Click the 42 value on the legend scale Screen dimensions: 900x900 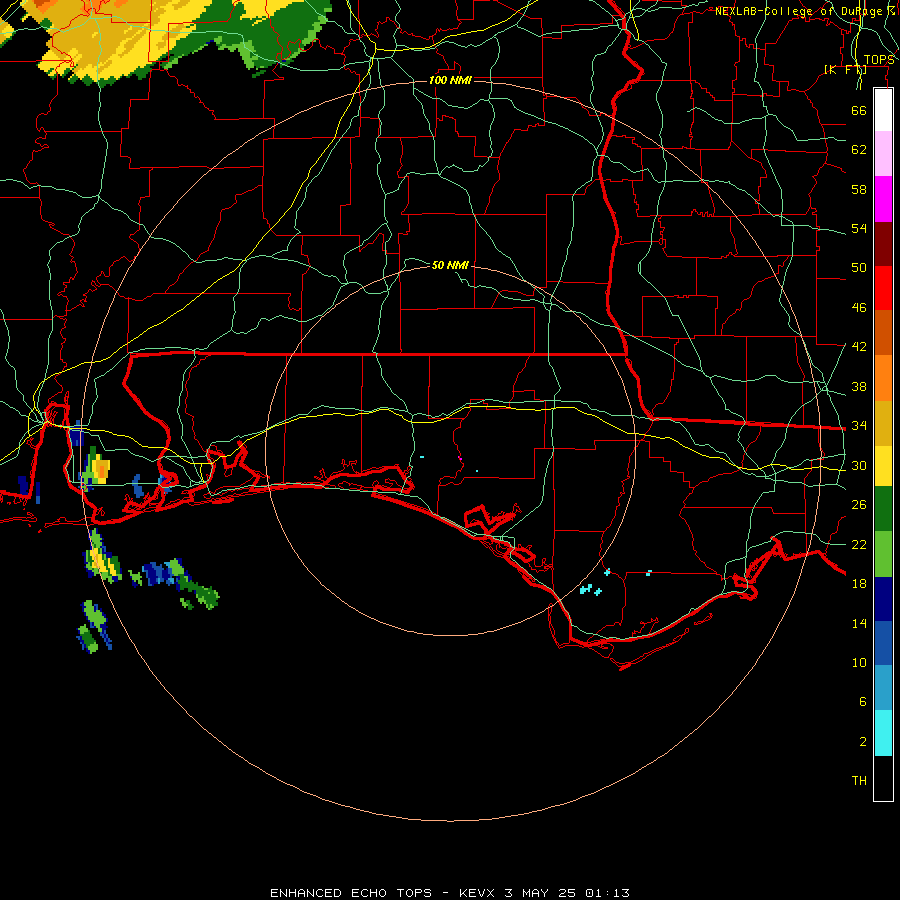pos(859,346)
